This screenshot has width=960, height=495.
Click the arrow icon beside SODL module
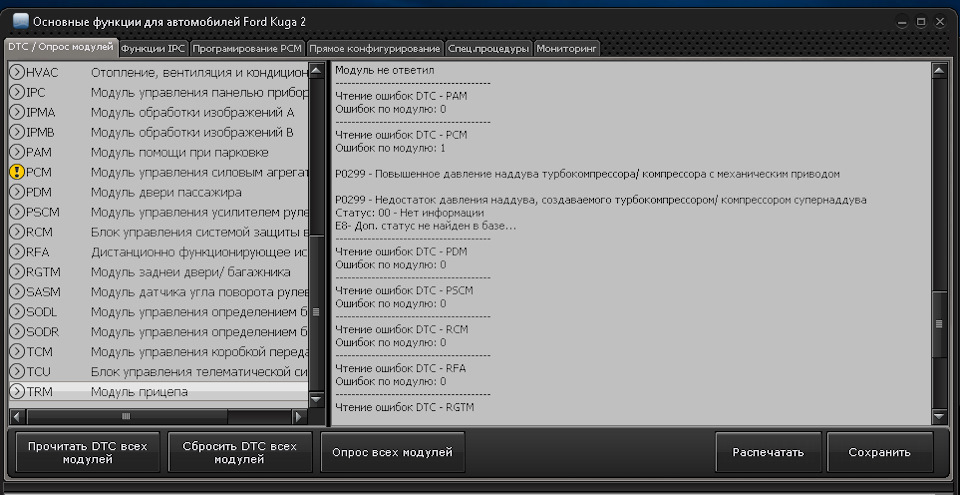coord(18,311)
